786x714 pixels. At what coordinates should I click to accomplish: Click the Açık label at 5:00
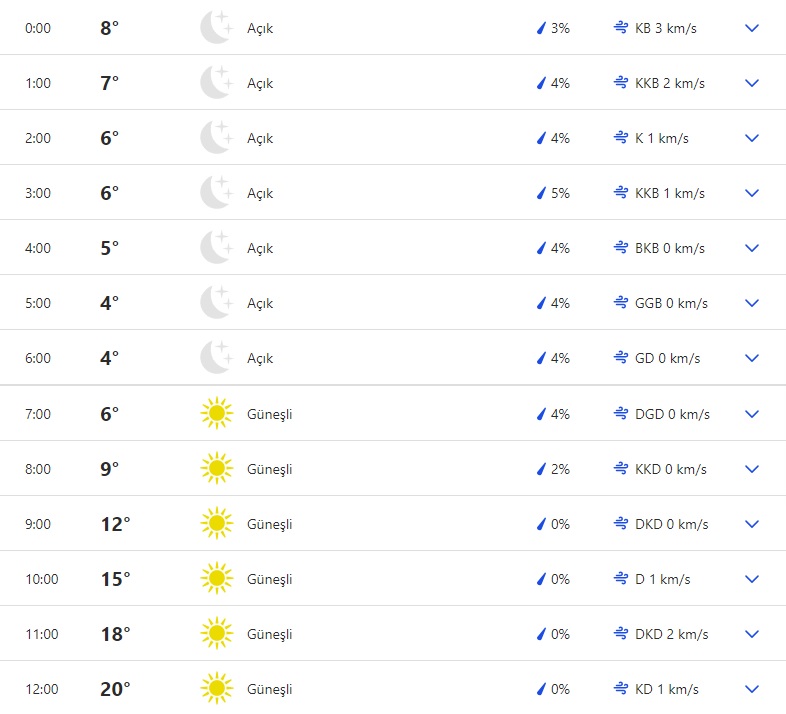[260, 303]
